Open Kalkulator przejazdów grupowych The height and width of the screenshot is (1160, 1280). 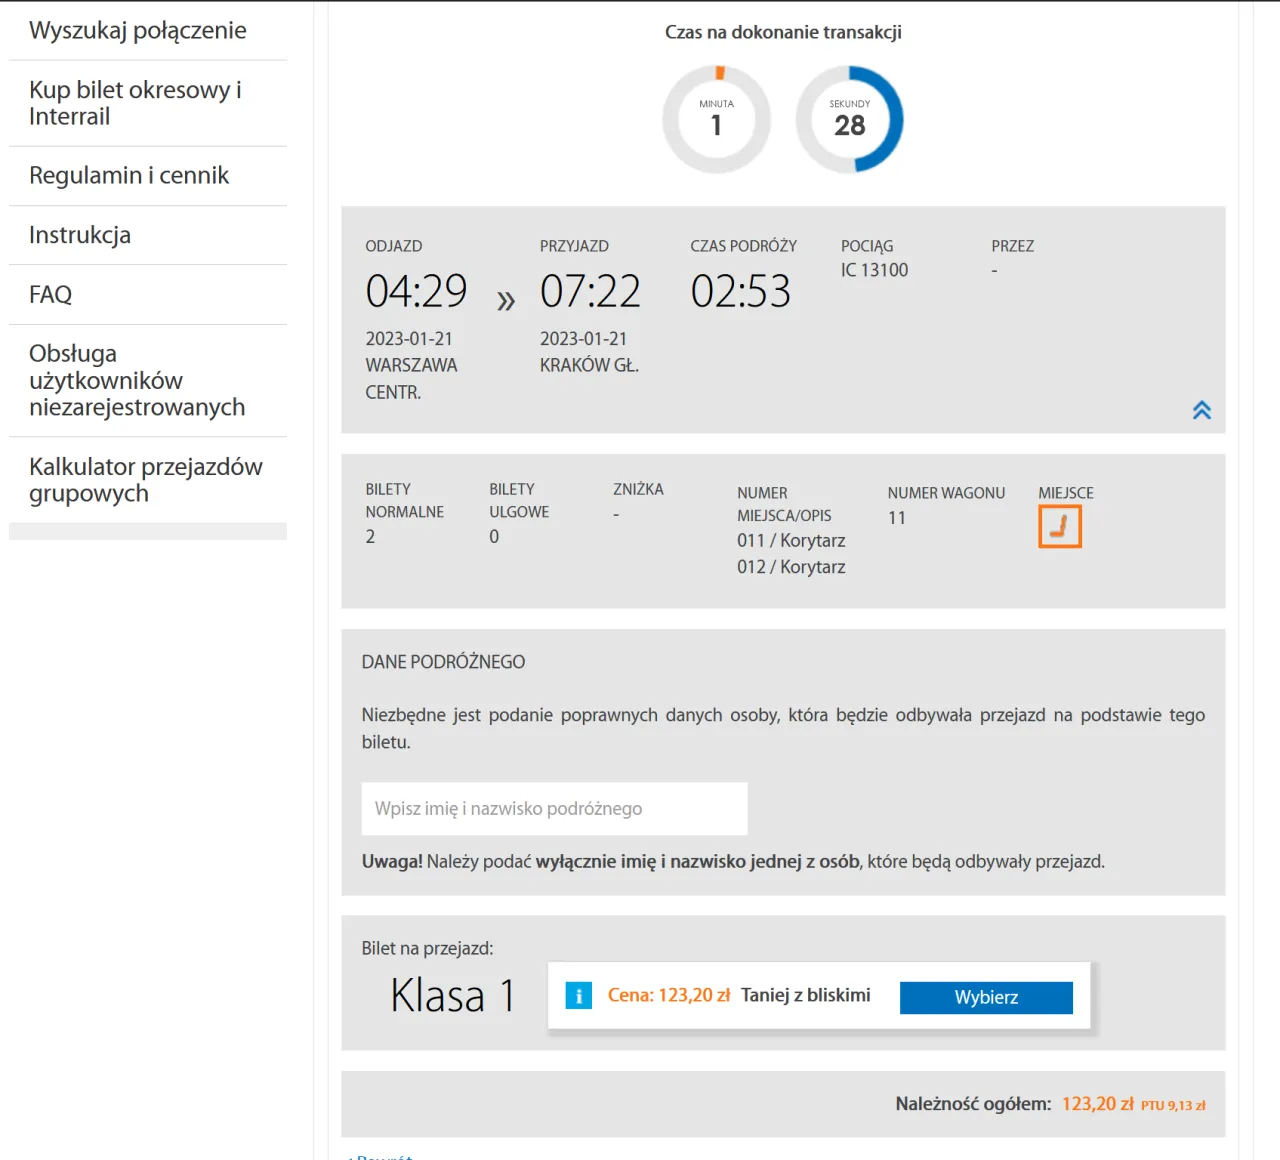(x=145, y=480)
